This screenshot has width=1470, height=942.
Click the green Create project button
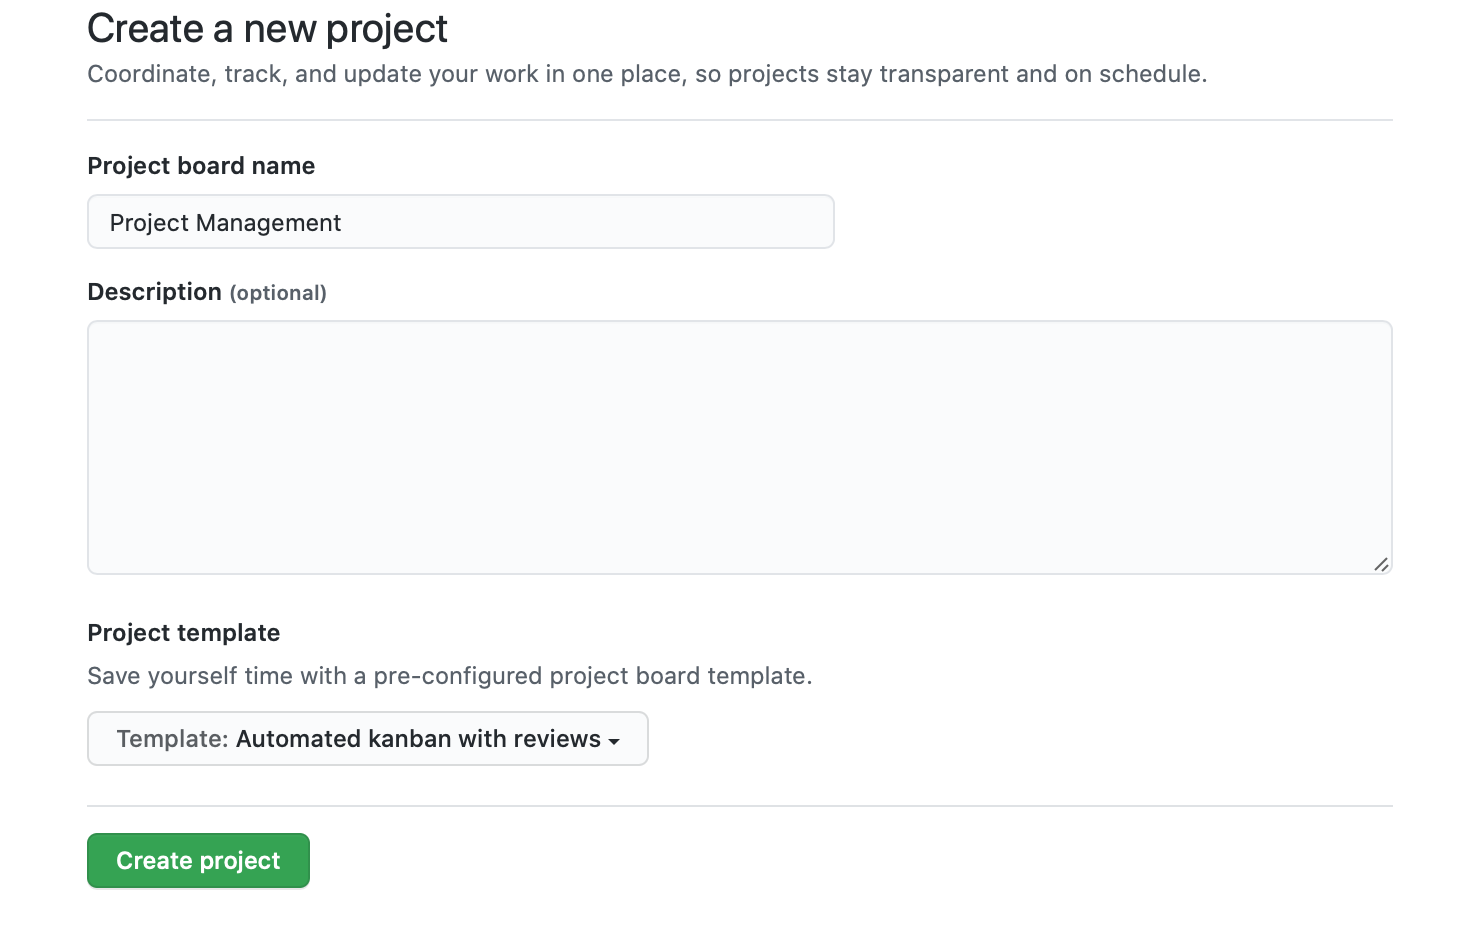coord(198,861)
